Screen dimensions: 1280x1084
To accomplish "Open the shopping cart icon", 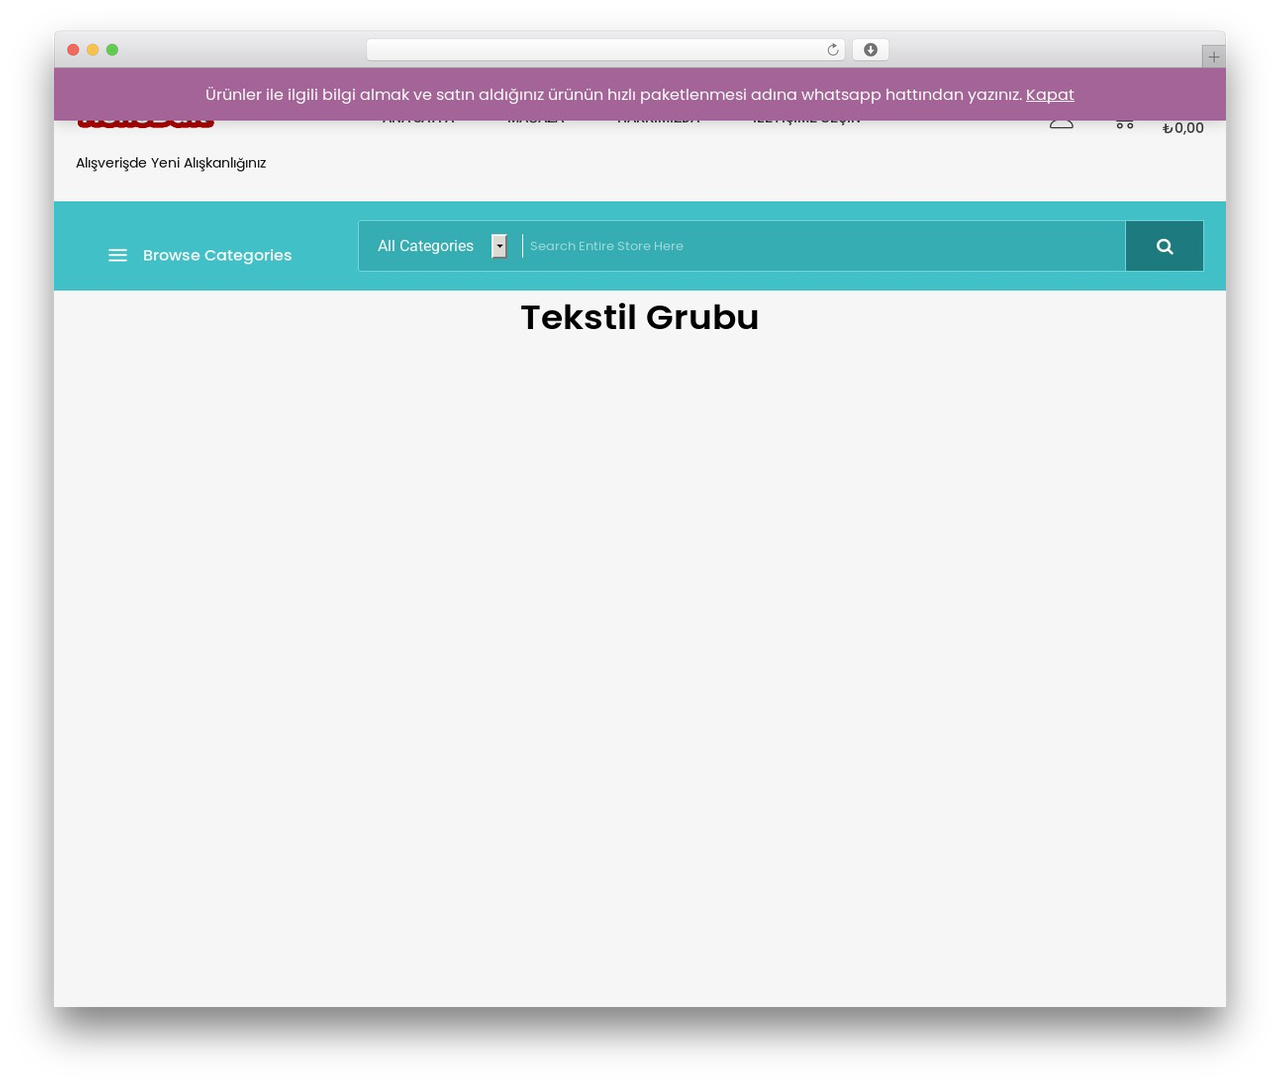I will (x=1125, y=124).
